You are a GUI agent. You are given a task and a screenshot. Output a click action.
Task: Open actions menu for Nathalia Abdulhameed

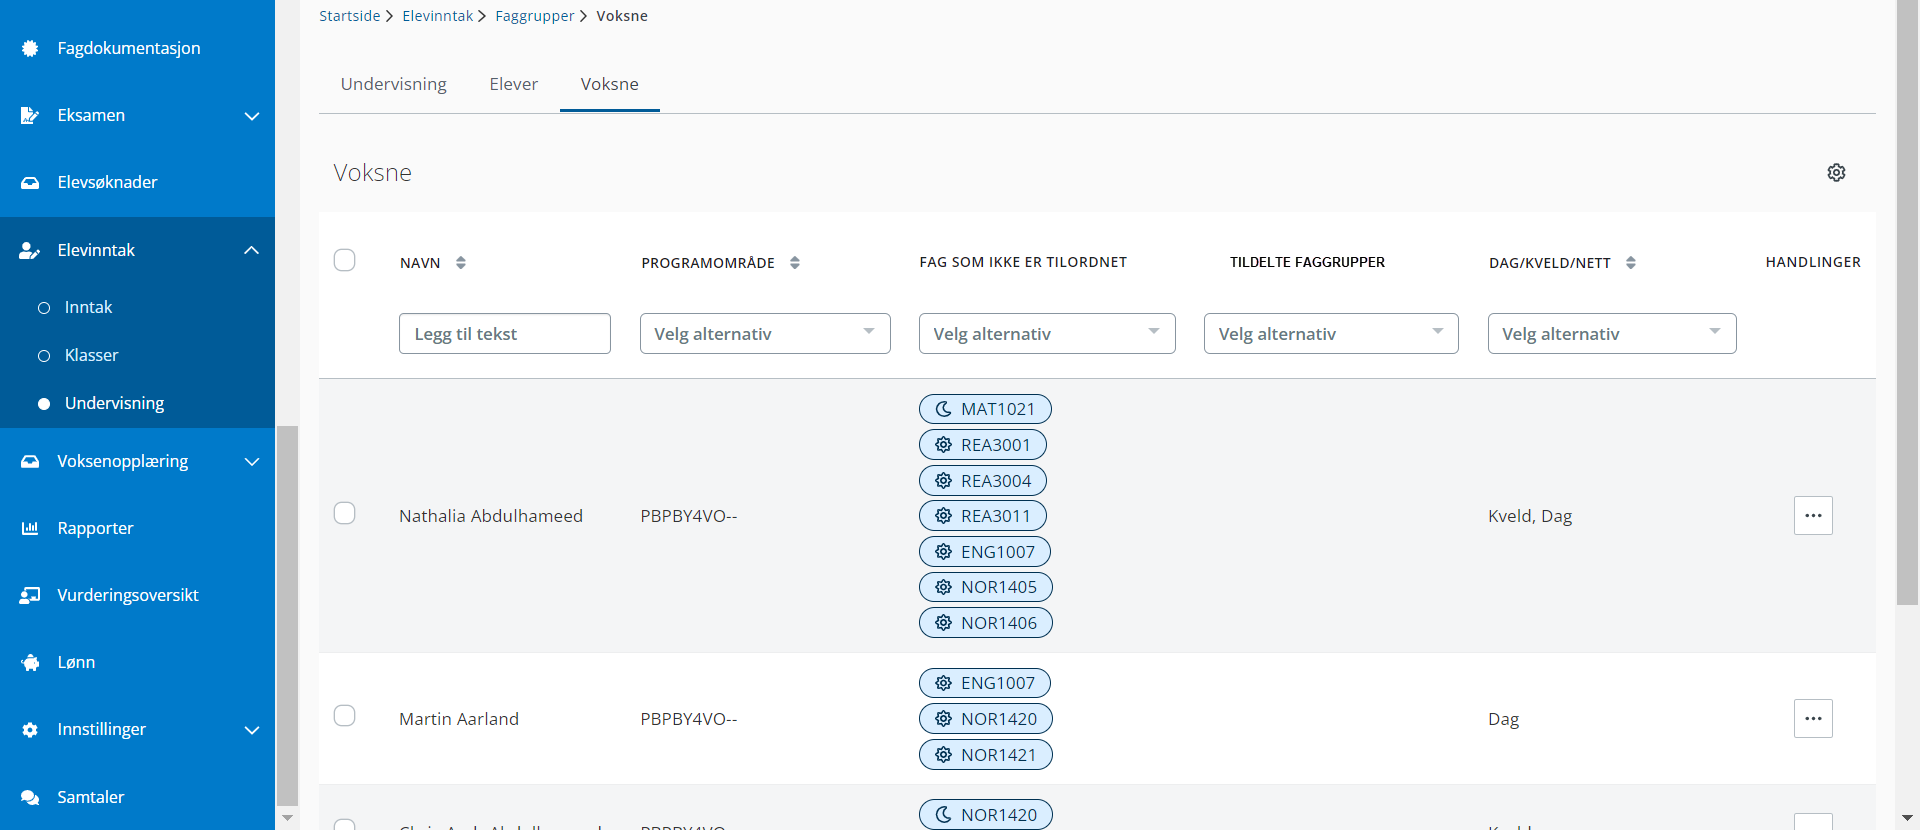click(x=1813, y=516)
